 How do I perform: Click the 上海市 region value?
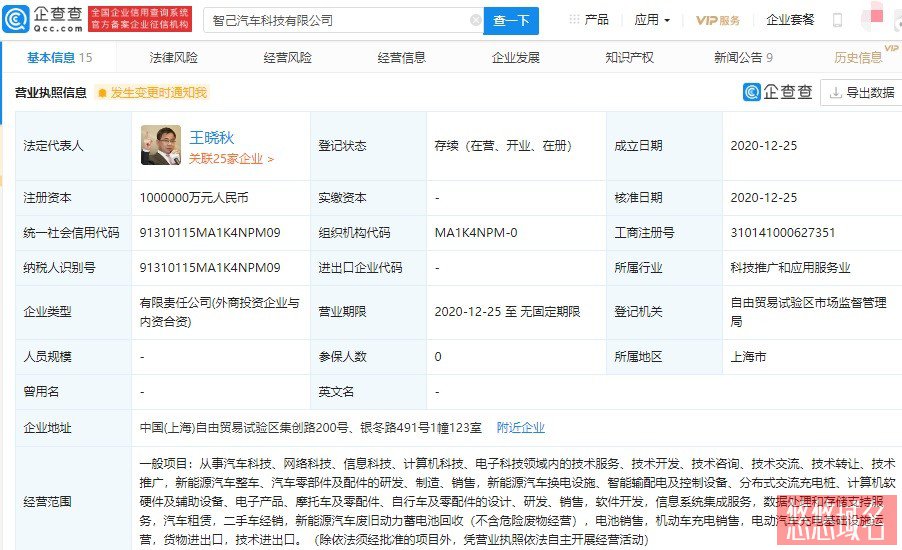click(x=748, y=357)
